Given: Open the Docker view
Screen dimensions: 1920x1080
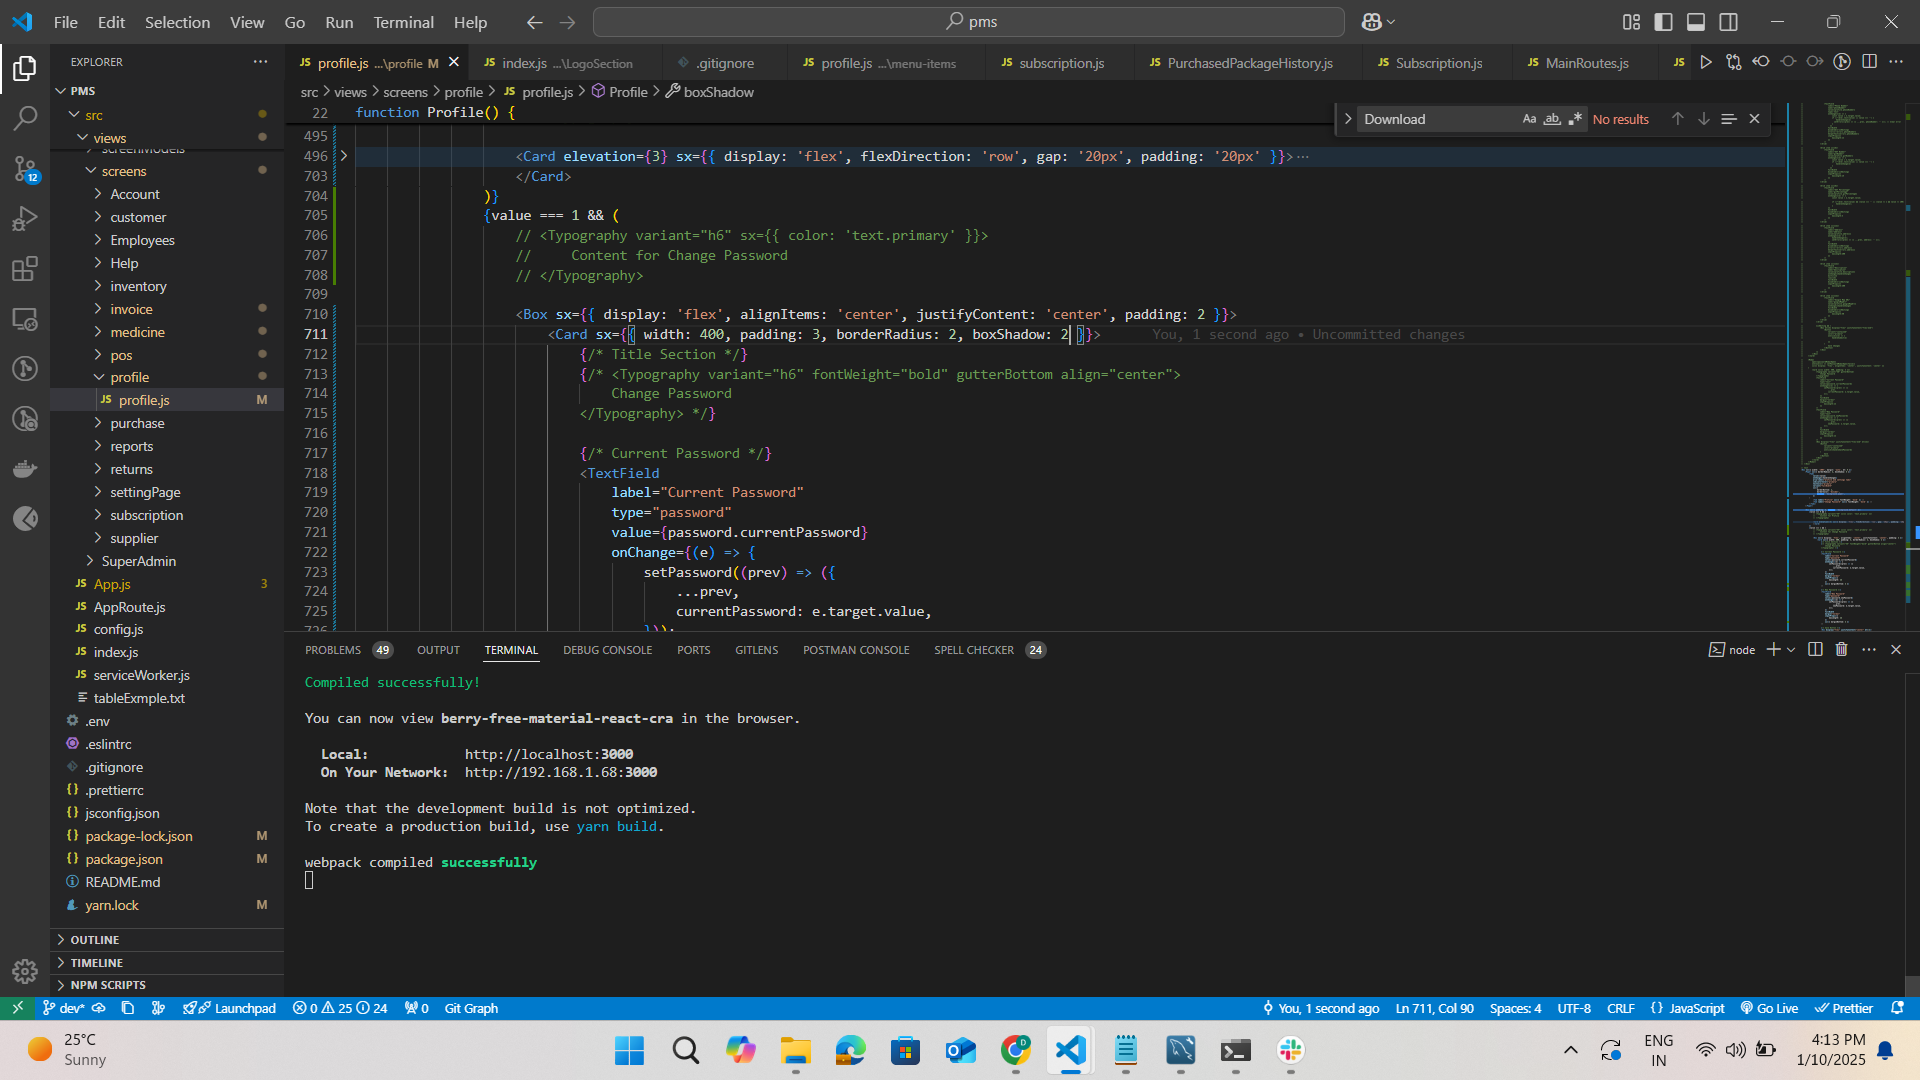Looking at the screenshot, I should pyautogui.click(x=25, y=469).
